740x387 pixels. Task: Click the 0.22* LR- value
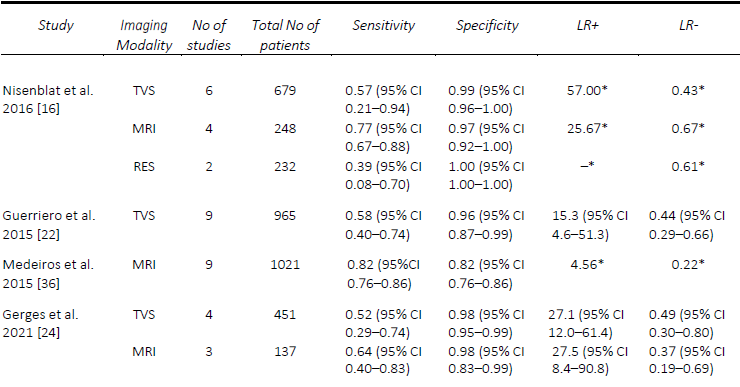[x=688, y=264]
